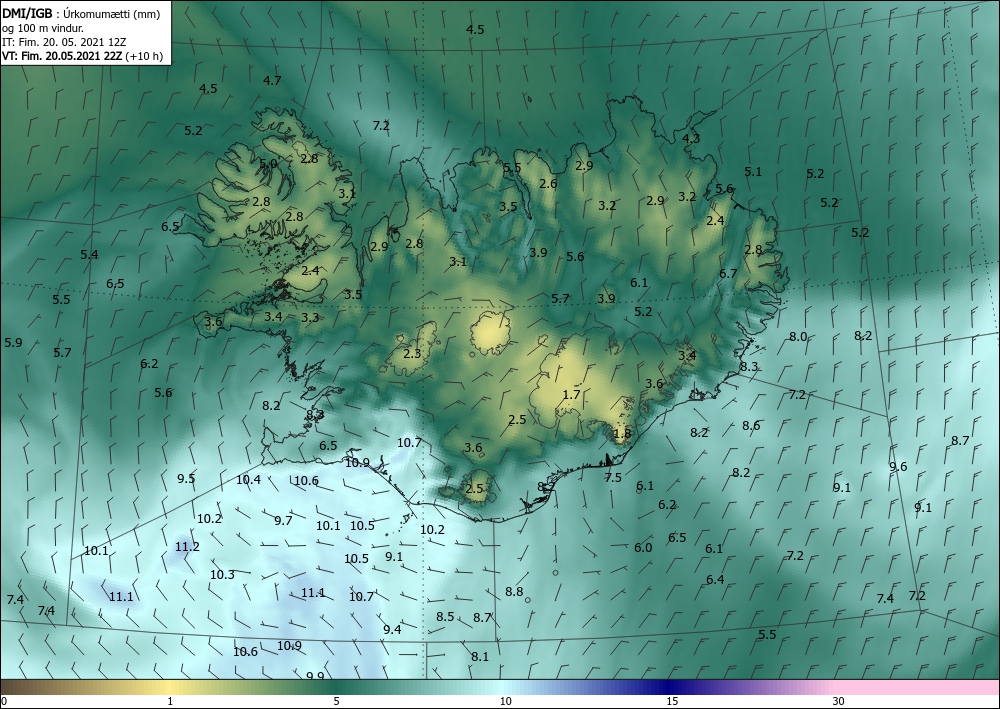Image resolution: width=1000 pixels, height=709 pixels.
Task: Click color scale tick label '15'
Action: (x=672, y=702)
